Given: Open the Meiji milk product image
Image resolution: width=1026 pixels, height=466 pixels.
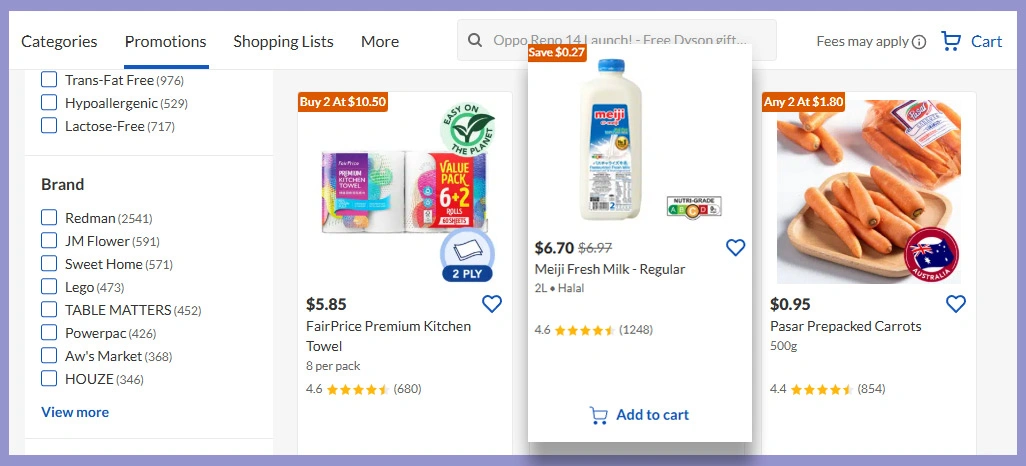Looking at the screenshot, I should pos(605,138).
